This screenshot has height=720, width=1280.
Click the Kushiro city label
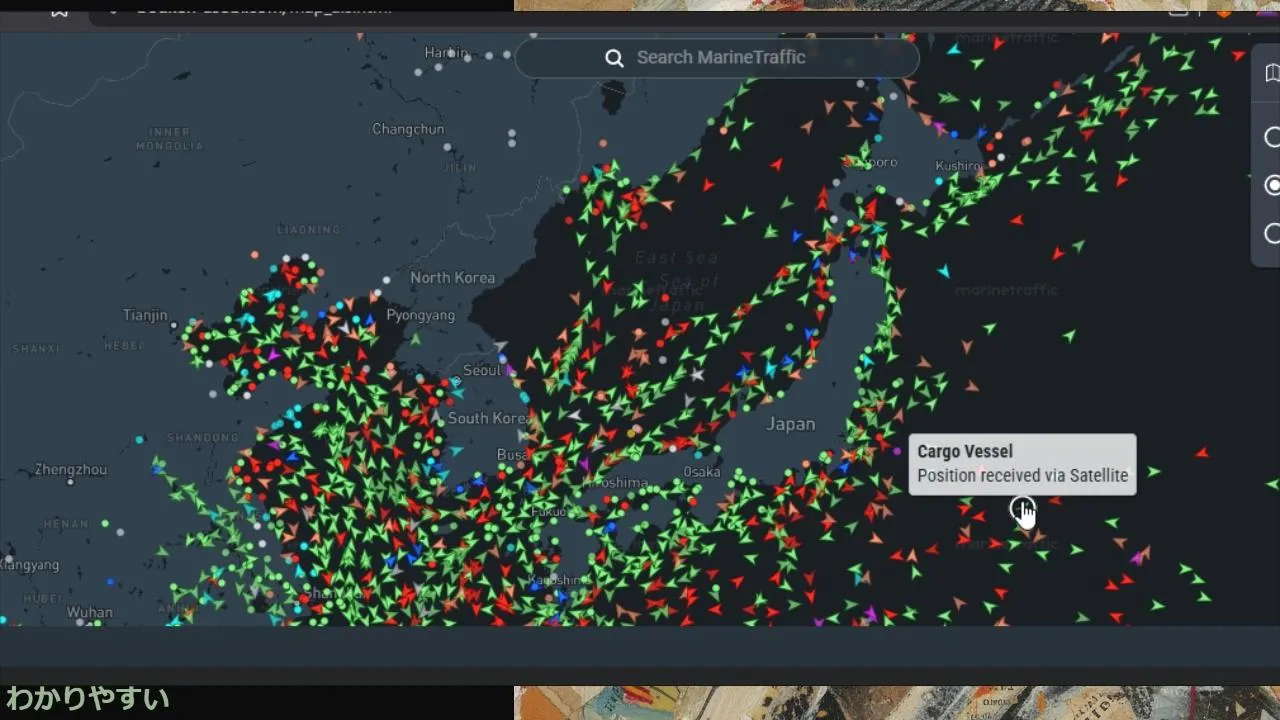958,166
